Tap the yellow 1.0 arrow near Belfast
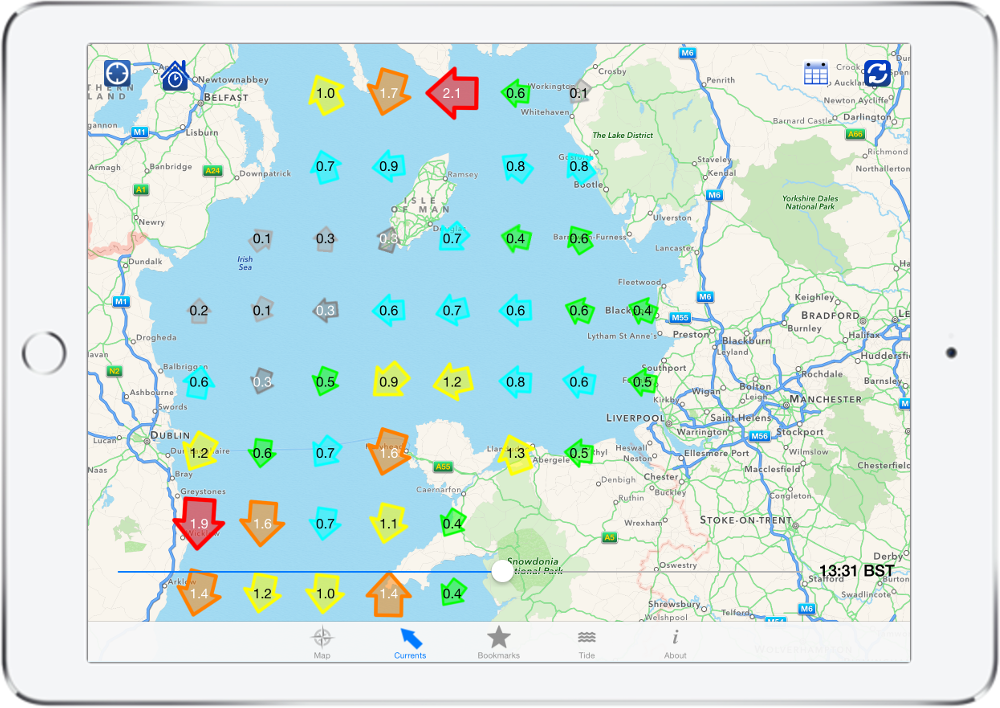 [x=325, y=94]
